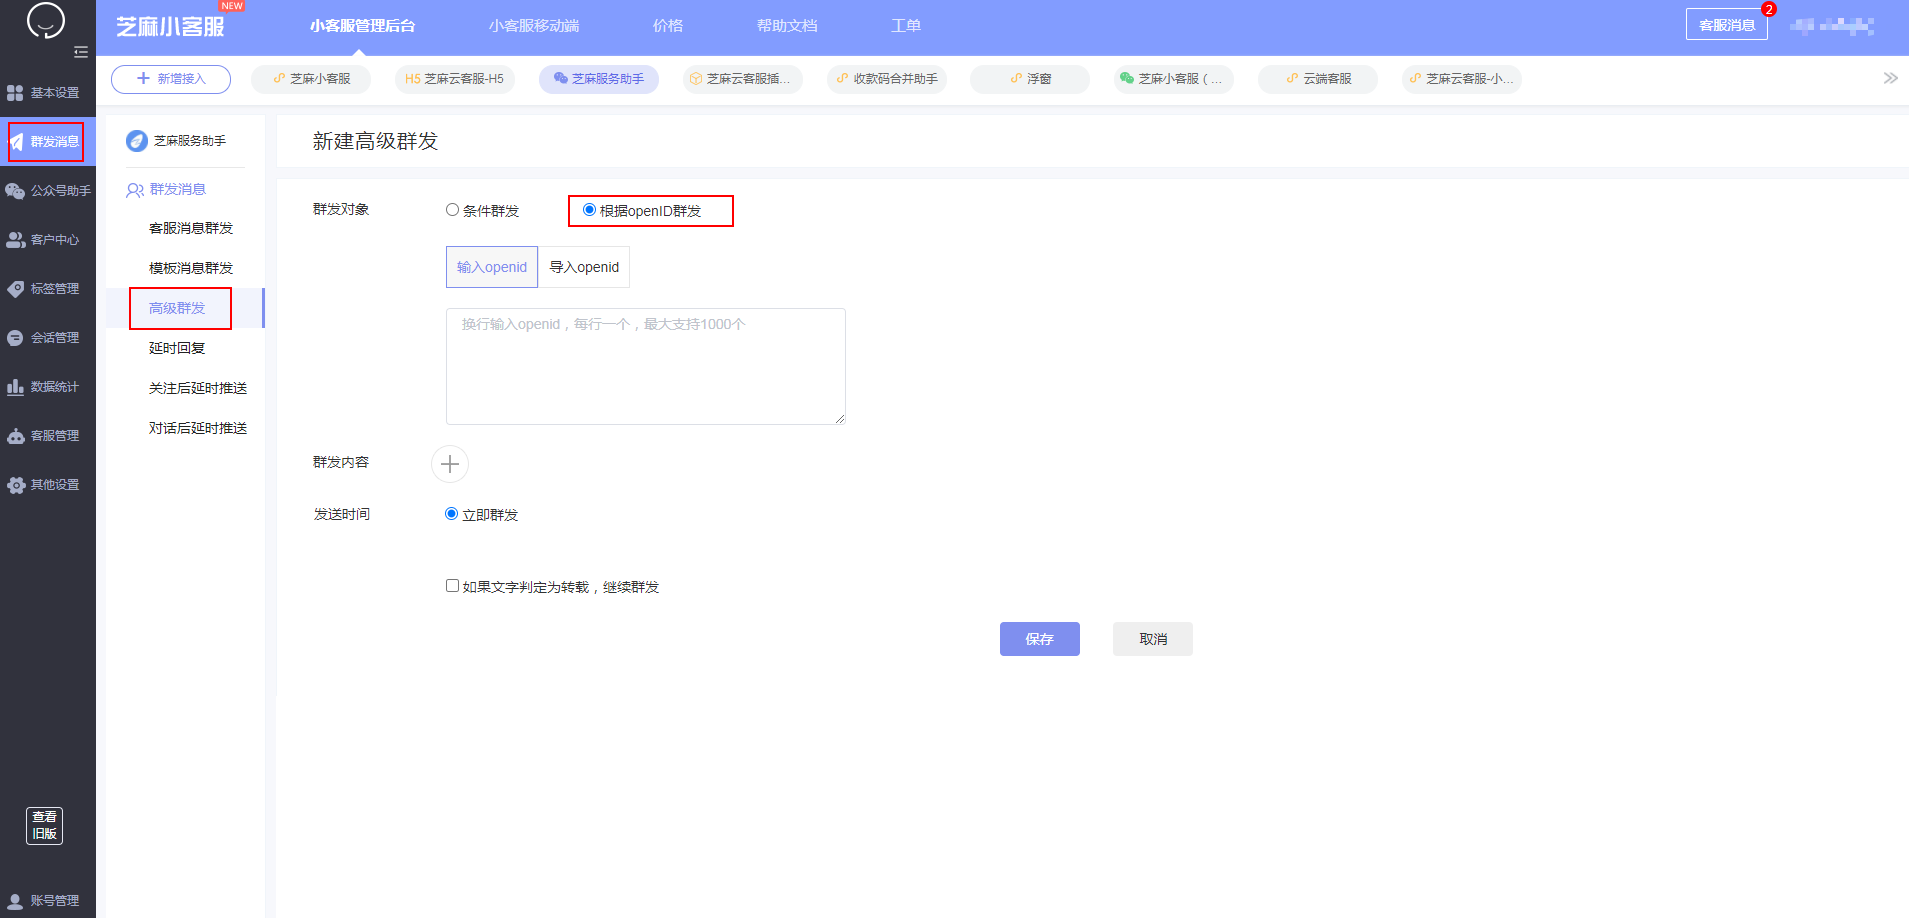Open 会话管理 in the sidebar
Image resolution: width=1909 pixels, height=918 pixels.
[48, 338]
